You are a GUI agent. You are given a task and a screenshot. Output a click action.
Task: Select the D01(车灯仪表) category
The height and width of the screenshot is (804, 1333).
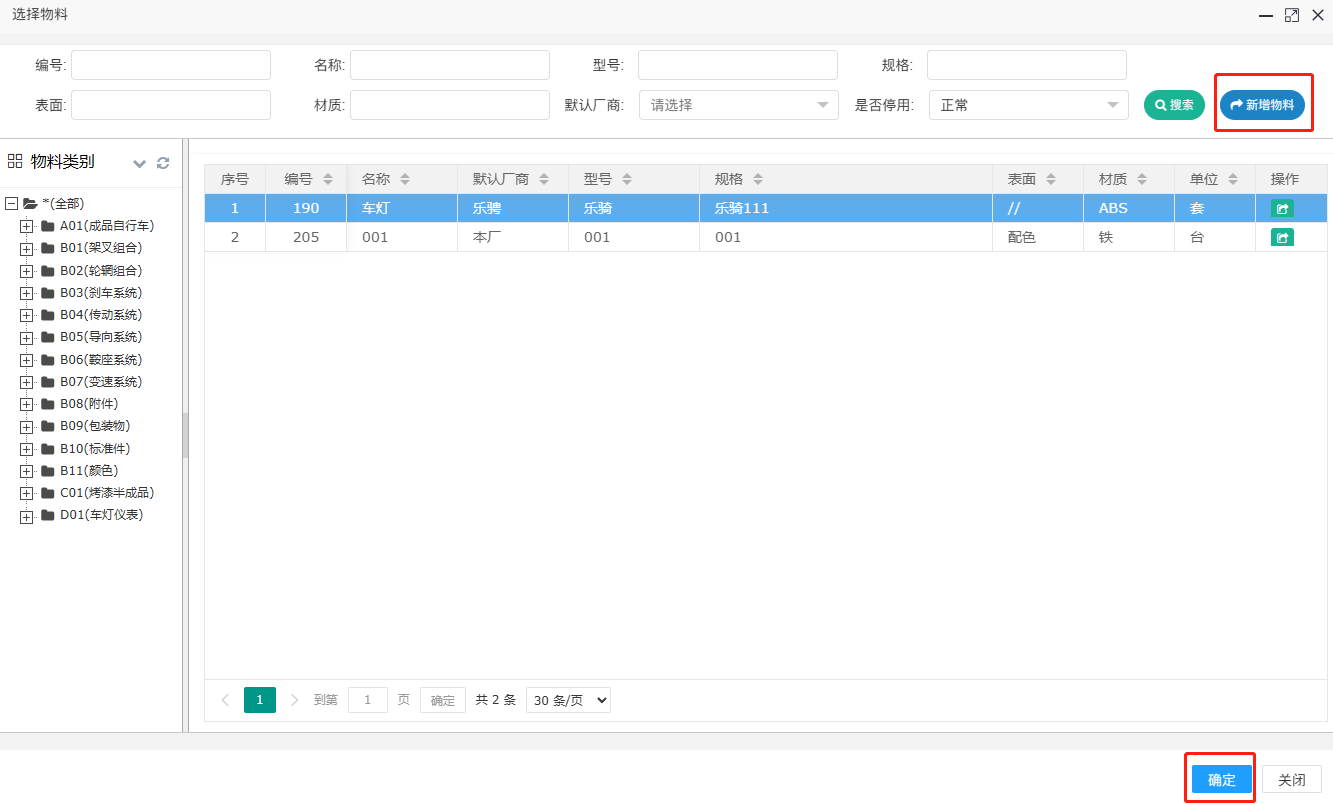[x=101, y=515]
